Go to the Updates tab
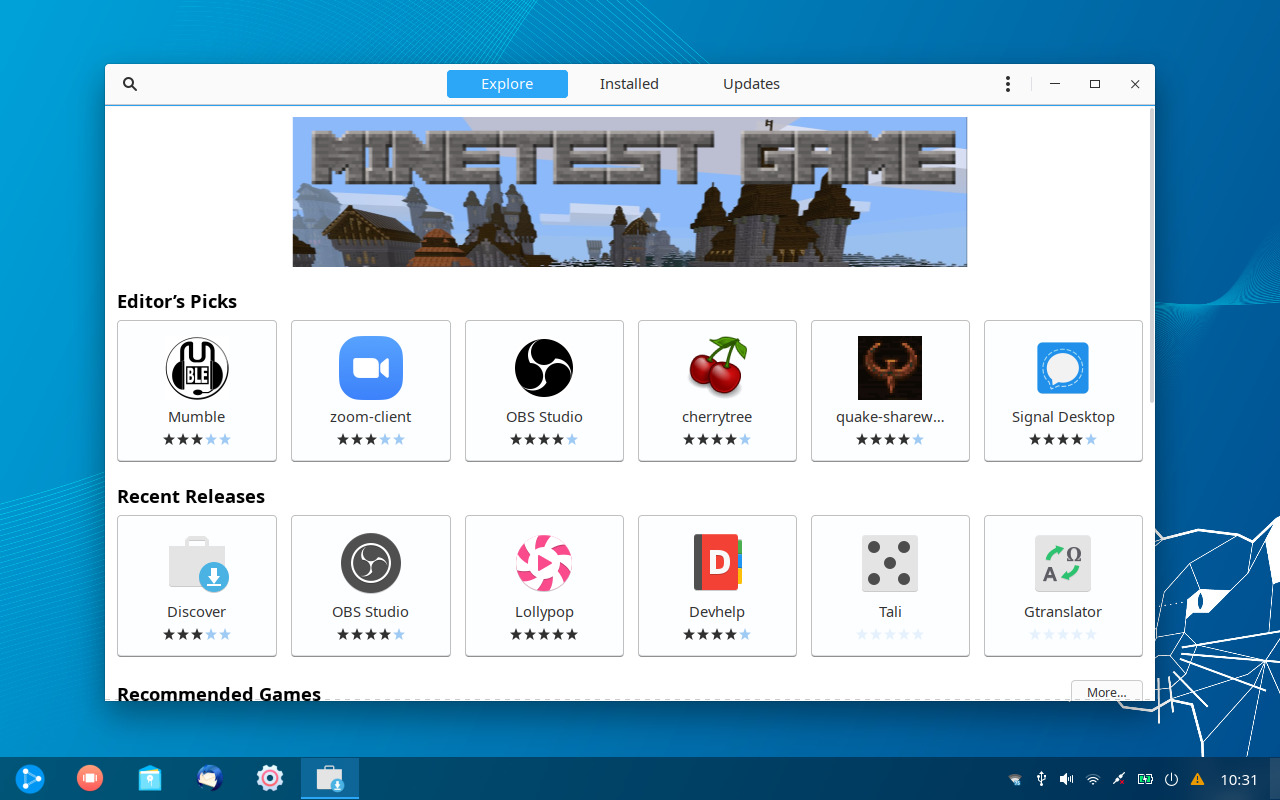The width and height of the screenshot is (1280, 800). coord(751,84)
